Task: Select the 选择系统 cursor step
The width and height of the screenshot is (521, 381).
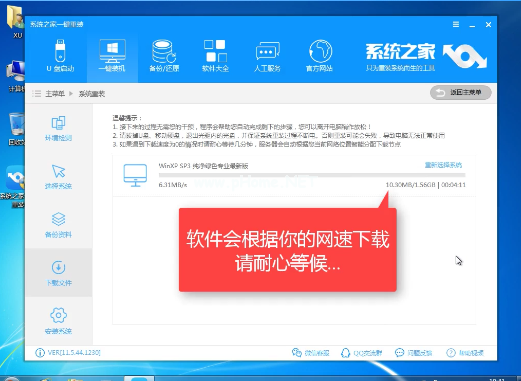Action: click(x=58, y=177)
